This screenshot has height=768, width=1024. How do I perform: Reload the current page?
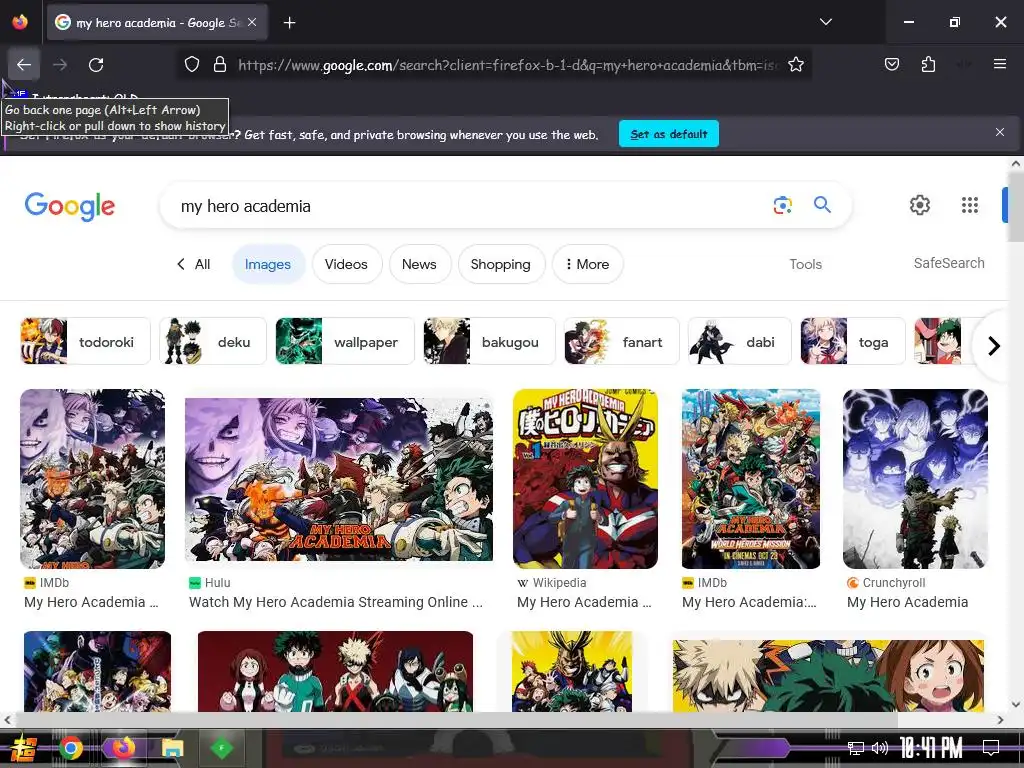[96, 65]
